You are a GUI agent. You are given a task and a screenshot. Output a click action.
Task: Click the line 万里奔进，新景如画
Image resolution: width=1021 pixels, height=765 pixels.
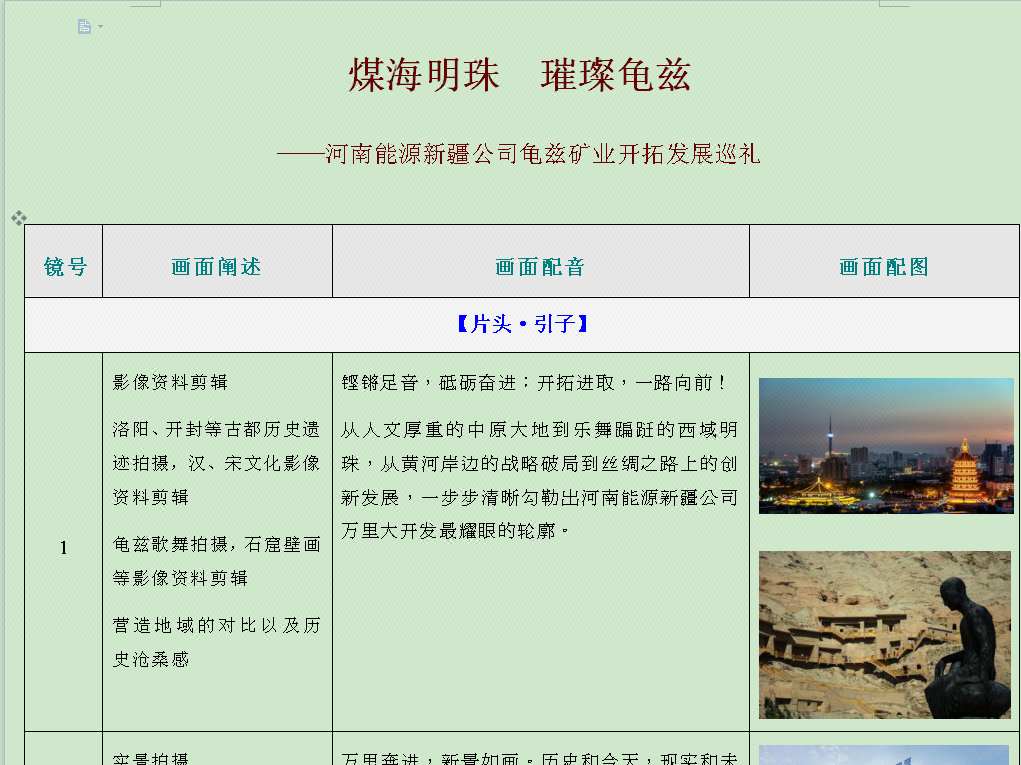[x=430, y=758]
